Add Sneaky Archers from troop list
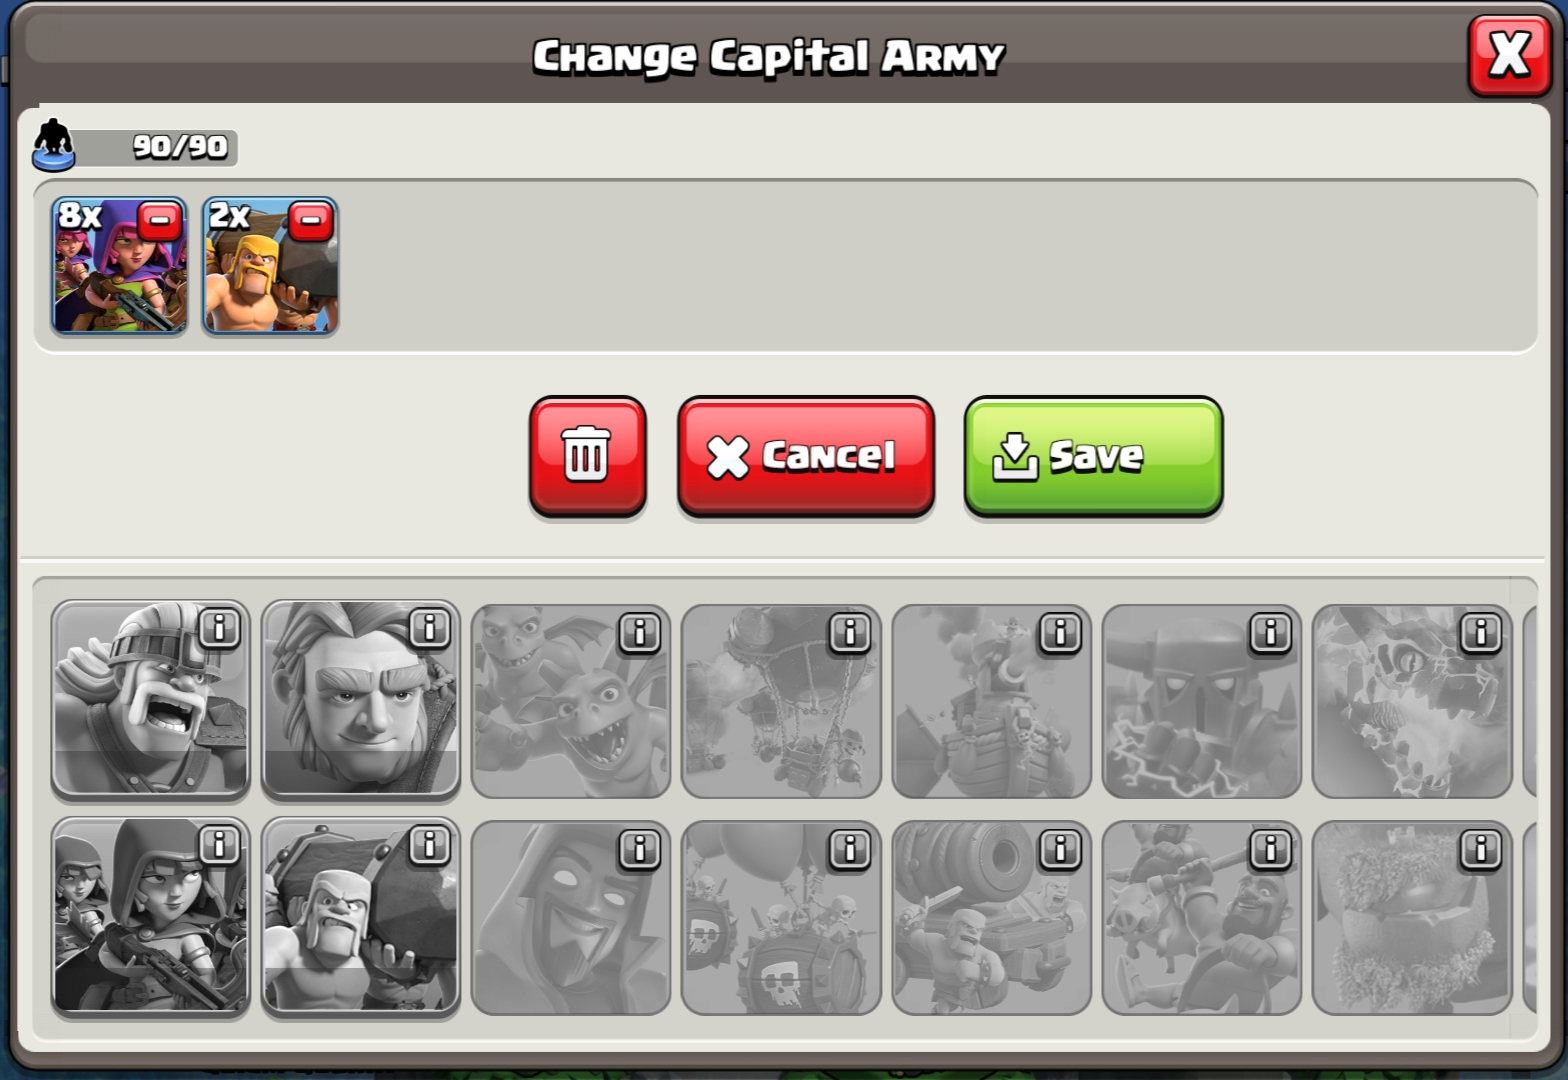1568x1080 pixels. (150, 917)
